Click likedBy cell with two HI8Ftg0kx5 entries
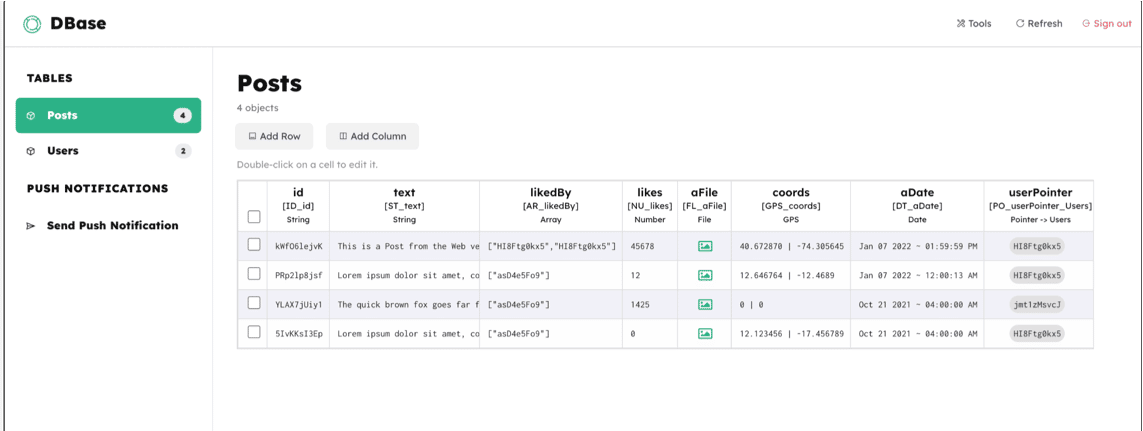 pos(551,246)
